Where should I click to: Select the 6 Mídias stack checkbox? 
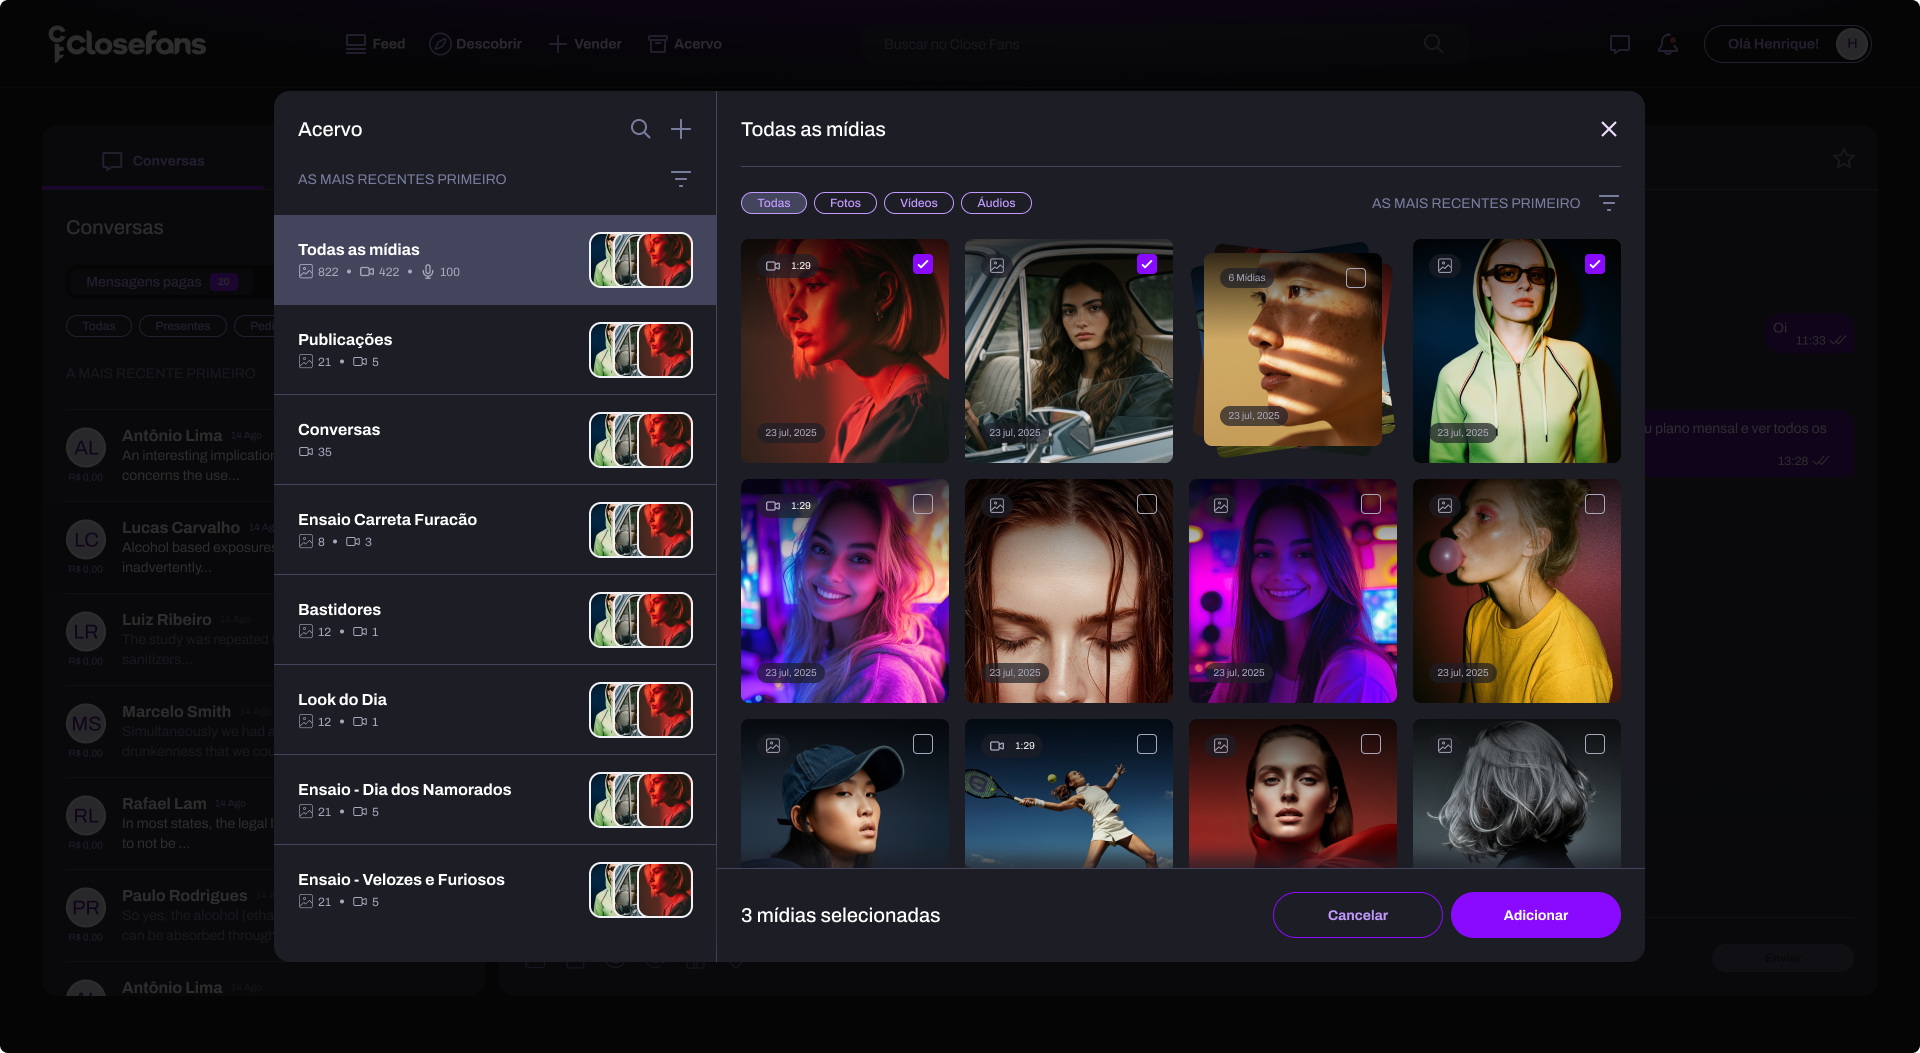point(1356,278)
